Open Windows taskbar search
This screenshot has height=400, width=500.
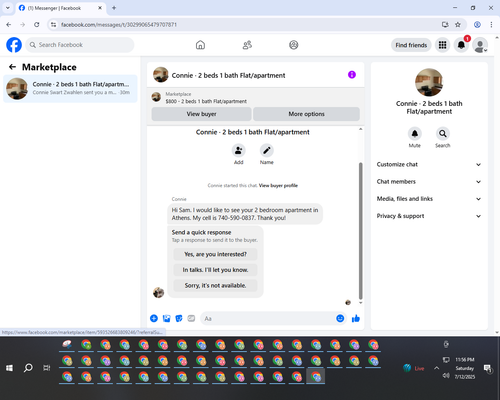coord(28,368)
